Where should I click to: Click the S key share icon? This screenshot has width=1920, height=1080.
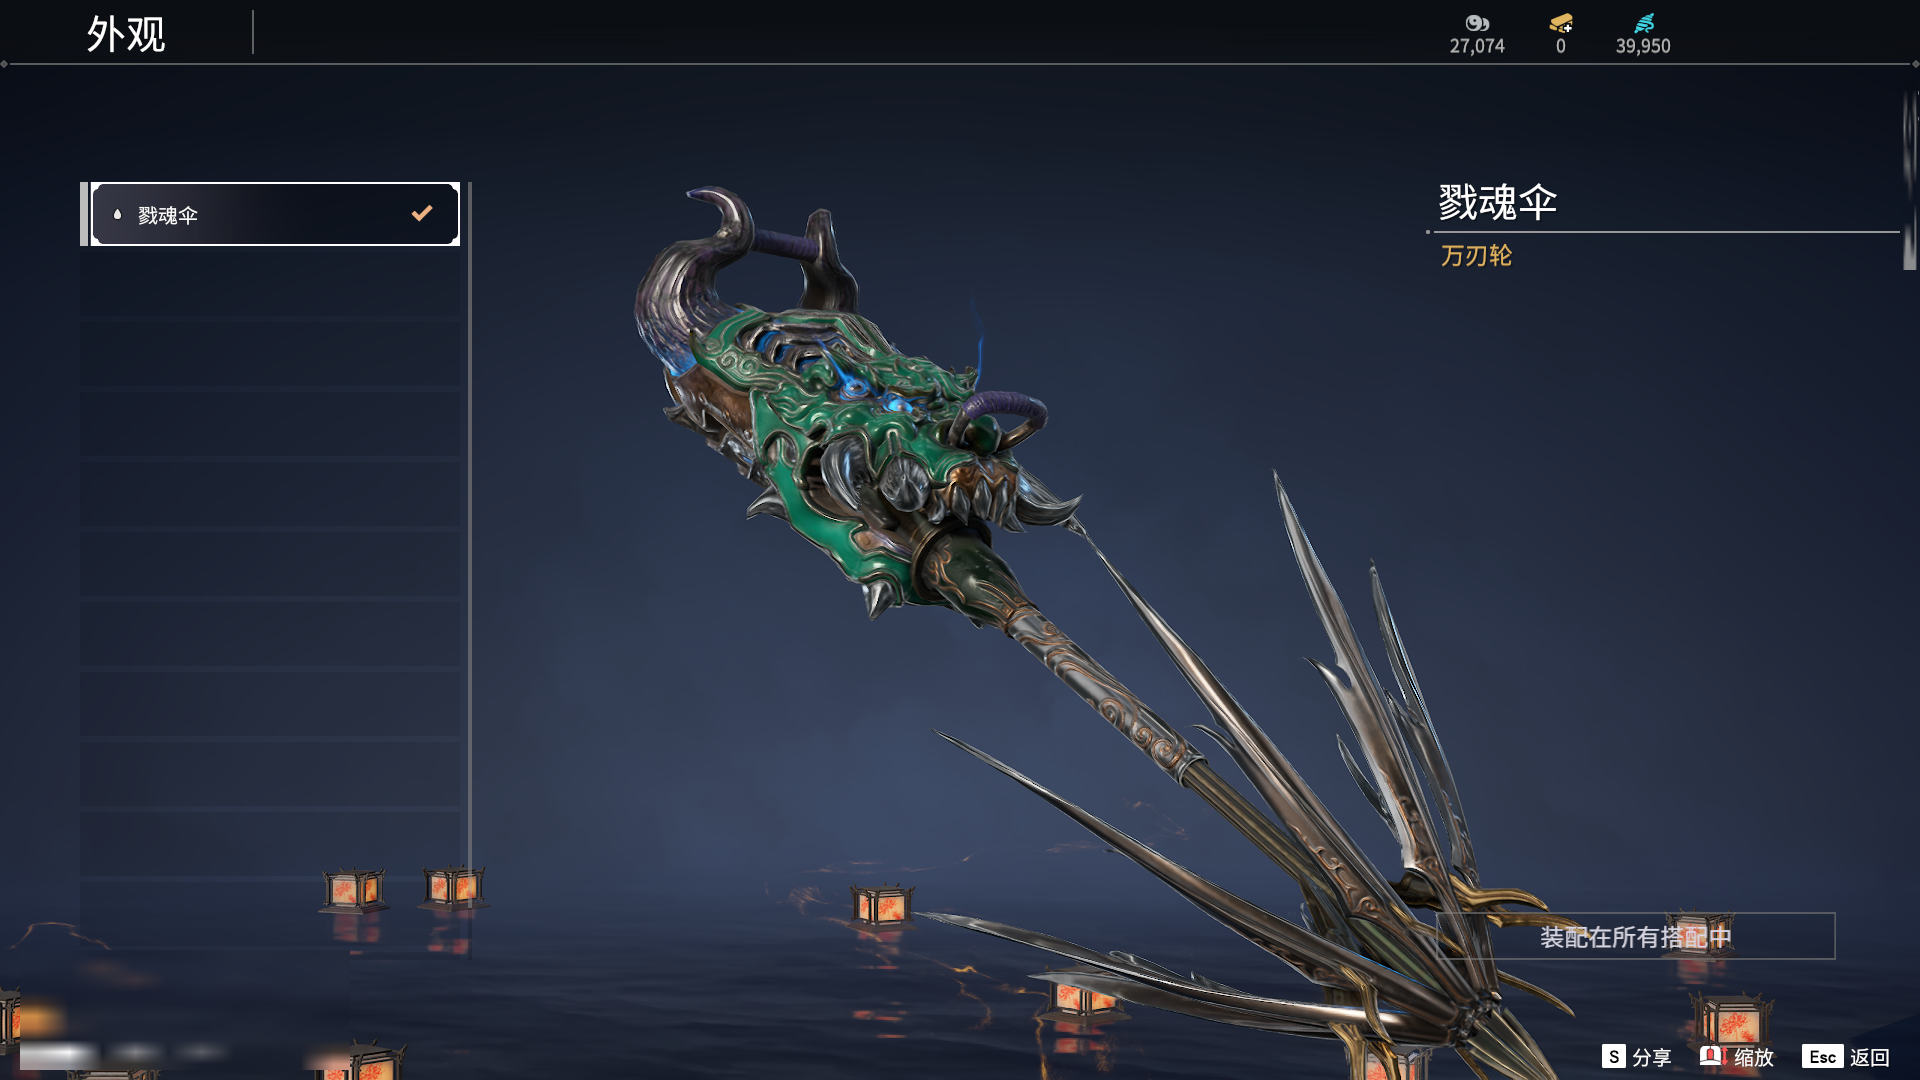pyautogui.click(x=1613, y=1056)
